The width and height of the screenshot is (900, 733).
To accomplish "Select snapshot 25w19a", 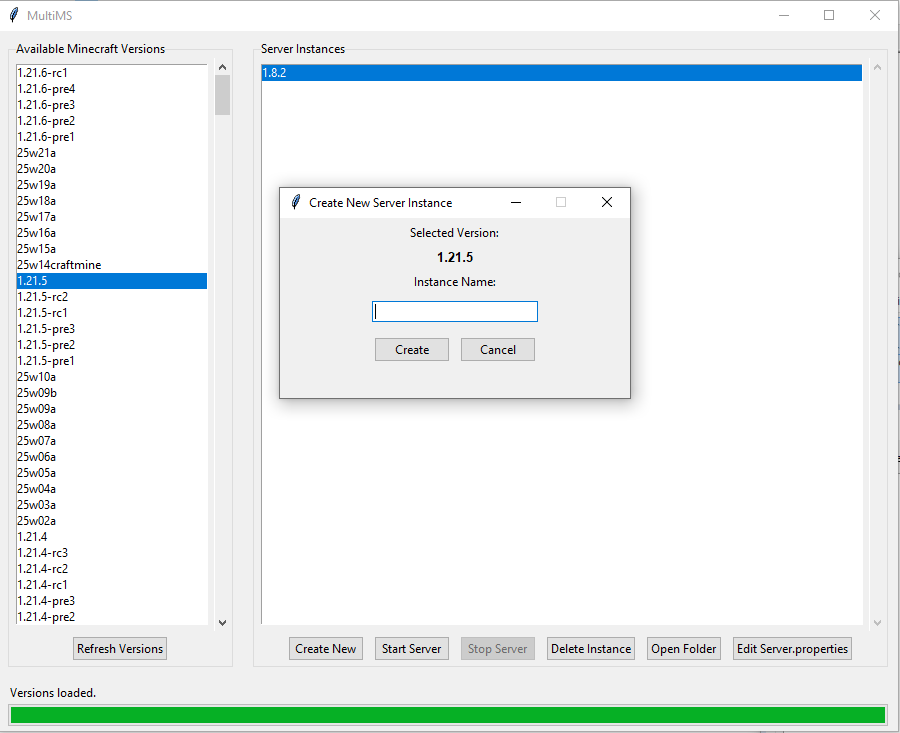I will tap(111, 185).
